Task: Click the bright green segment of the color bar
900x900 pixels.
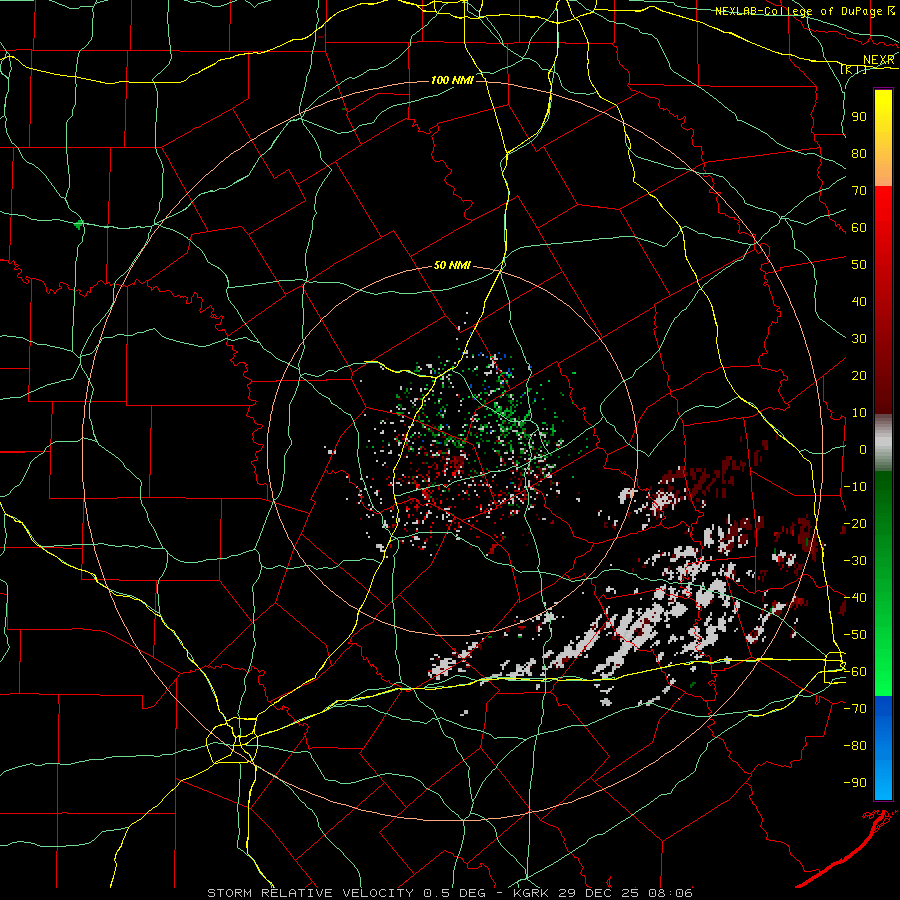Action: tap(883, 584)
